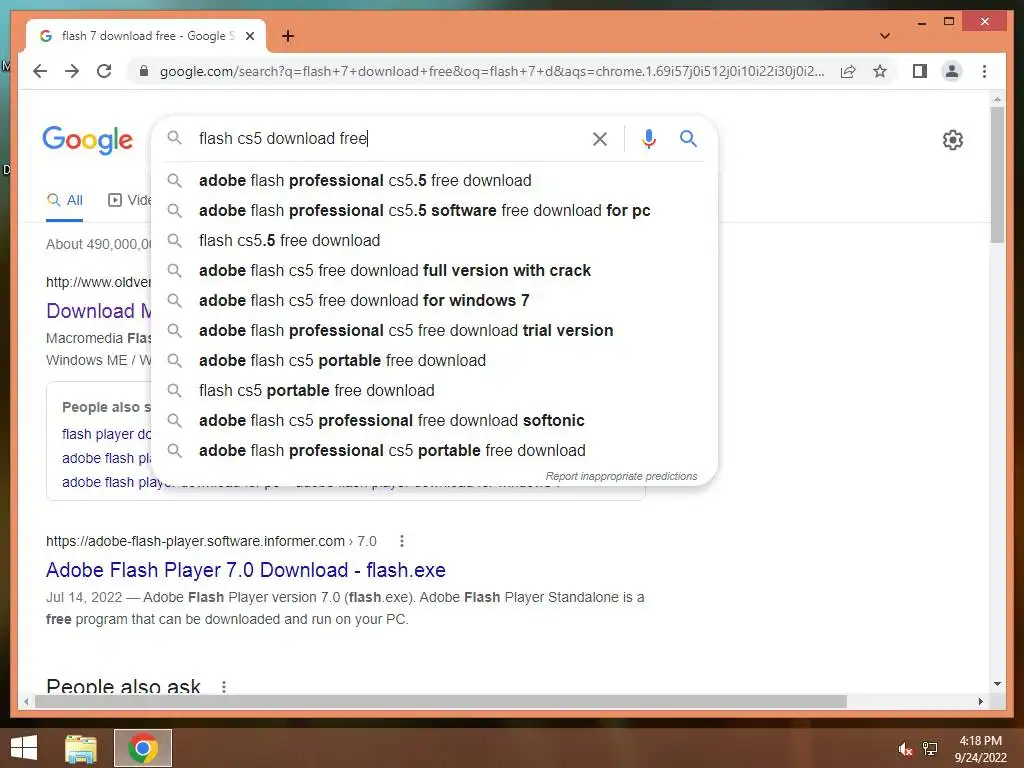Click the scroll-down arrow on vertical scrollbar
The width and height of the screenshot is (1024, 768).
point(997,684)
